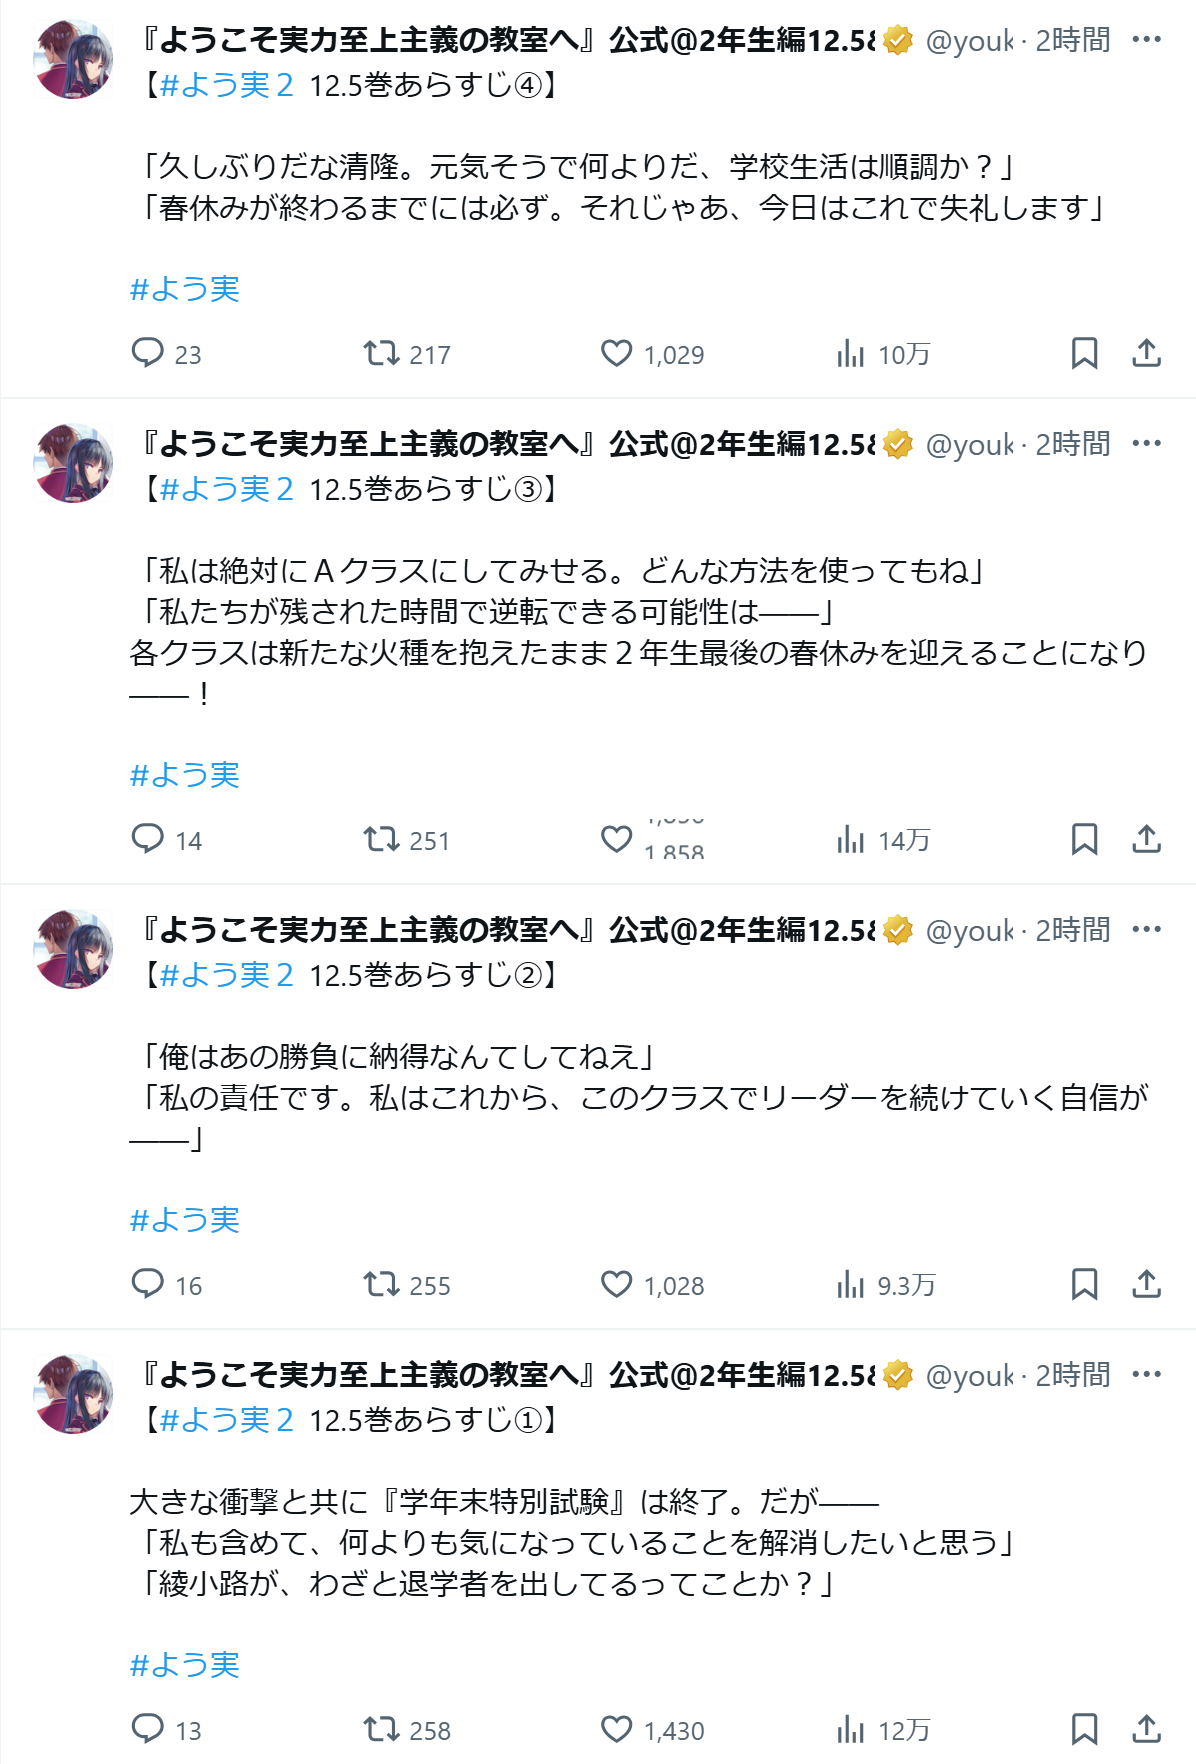Bookmark the あらすじ① post
1196x1764 pixels.
tap(1084, 1729)
